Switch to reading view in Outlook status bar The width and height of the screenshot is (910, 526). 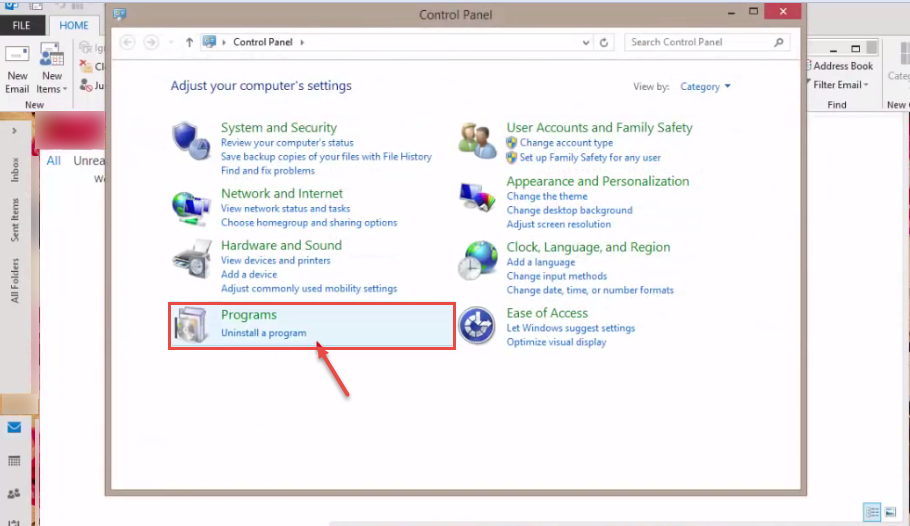(x=890, y=511)
